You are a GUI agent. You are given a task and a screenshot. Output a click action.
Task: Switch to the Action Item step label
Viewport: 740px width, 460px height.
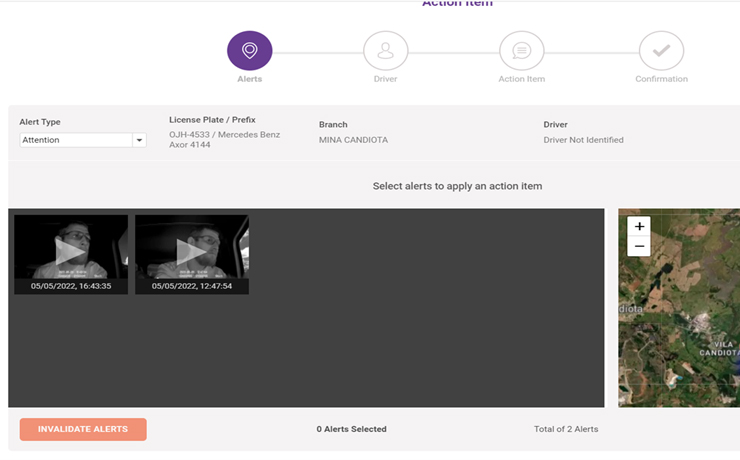(521, 79)
